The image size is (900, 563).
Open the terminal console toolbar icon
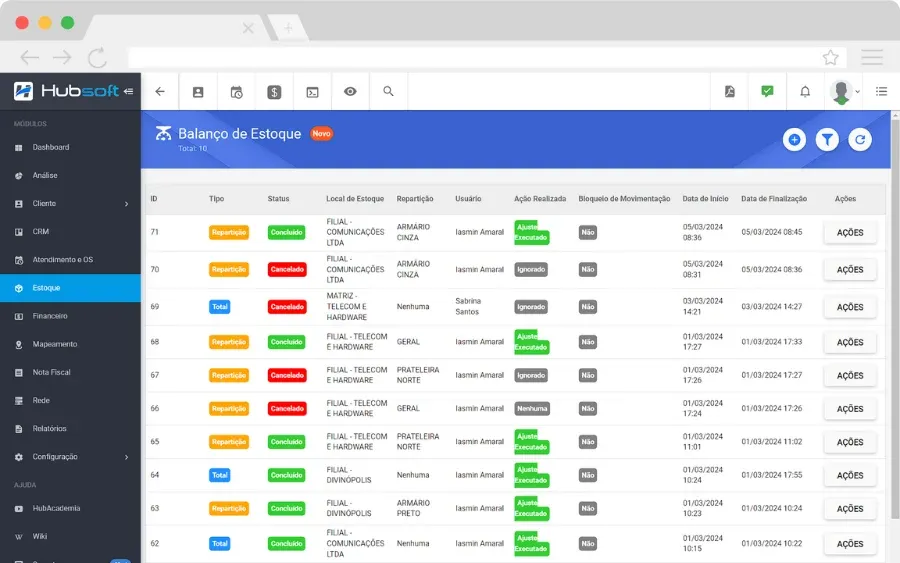point(312,92)
